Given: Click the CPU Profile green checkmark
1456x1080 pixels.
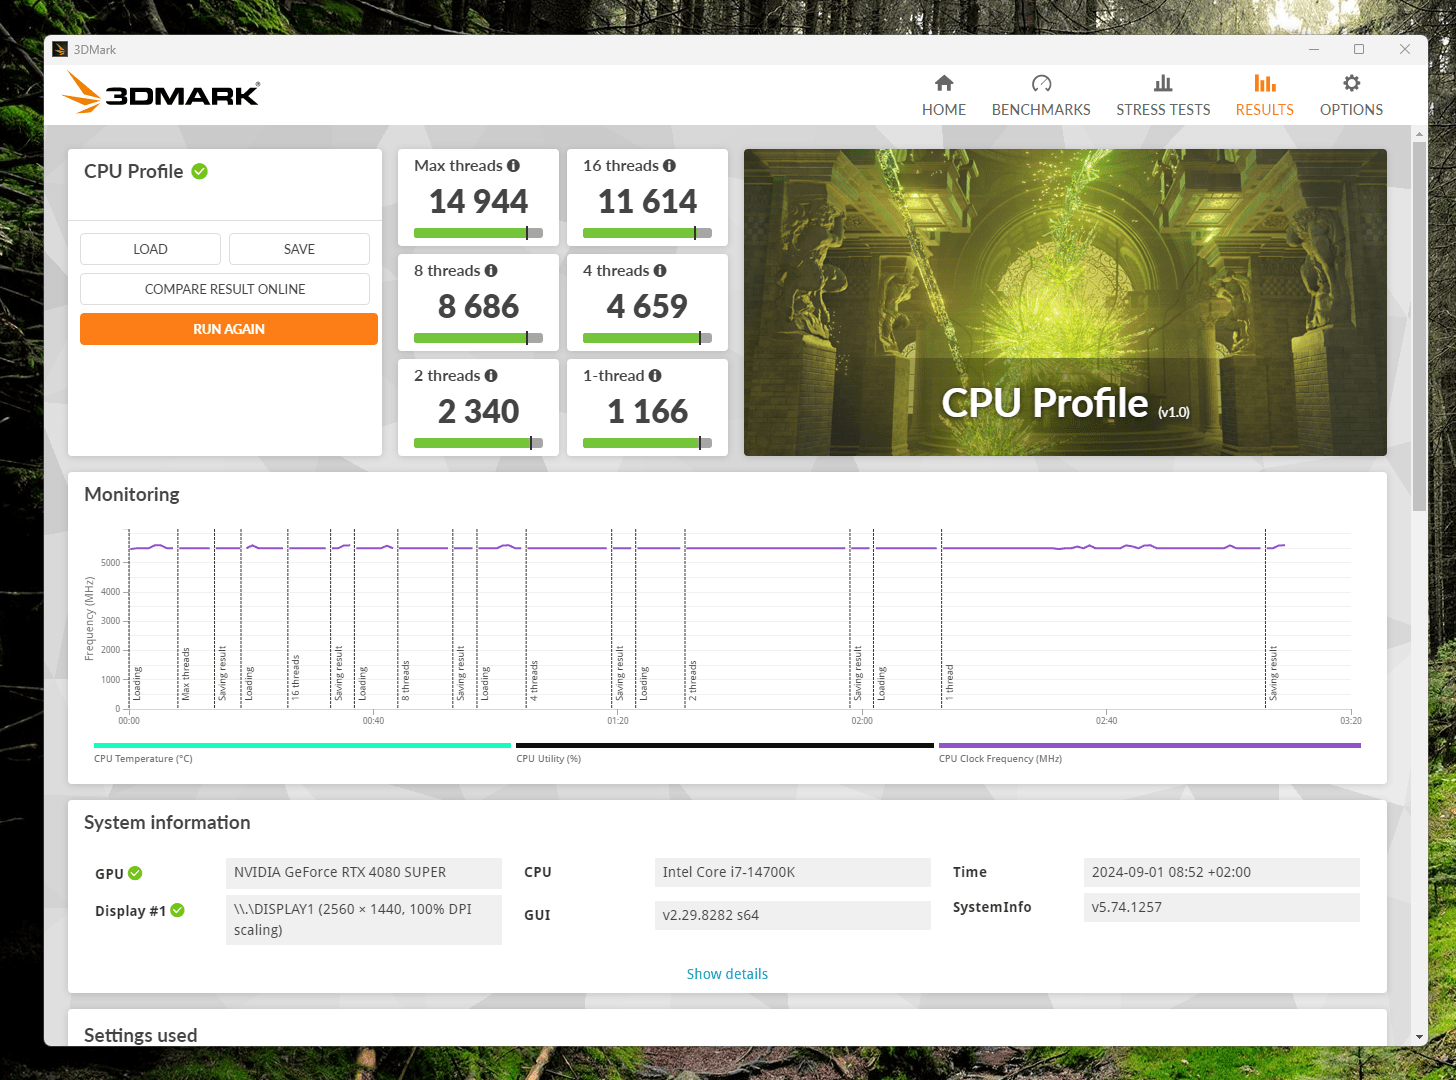Looking at the screenshot, I should (200, 171).
